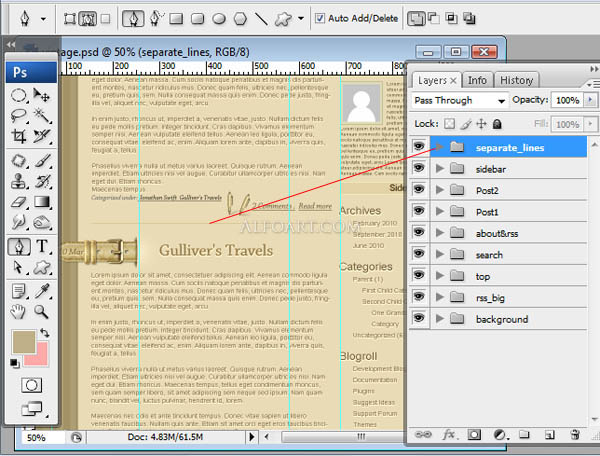Screen dimensions: 600x456
Task: Hide the rss_big group
Action: point(419,296)
